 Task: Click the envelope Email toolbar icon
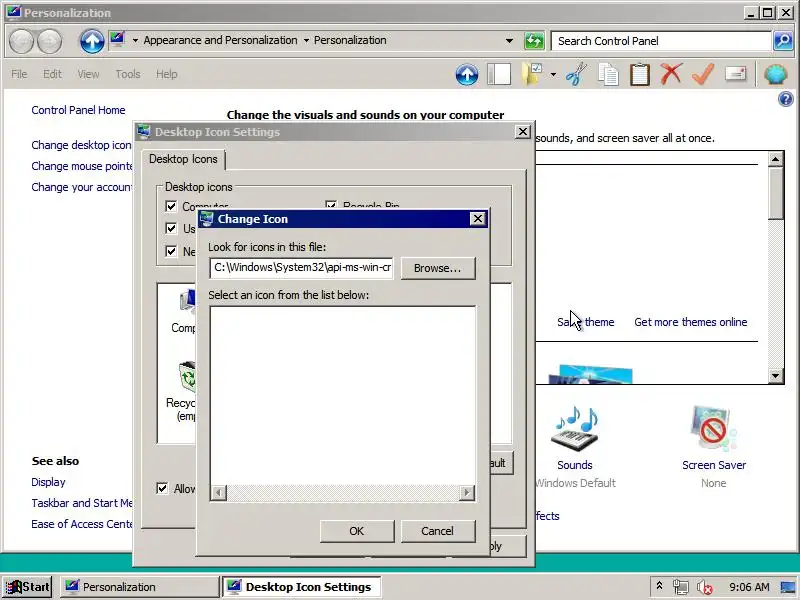tap(735, 74)
